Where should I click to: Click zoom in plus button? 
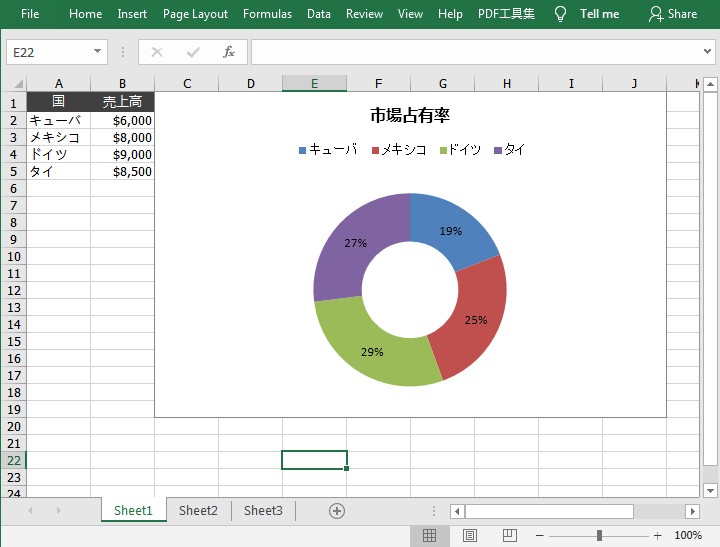click(658, 536)
